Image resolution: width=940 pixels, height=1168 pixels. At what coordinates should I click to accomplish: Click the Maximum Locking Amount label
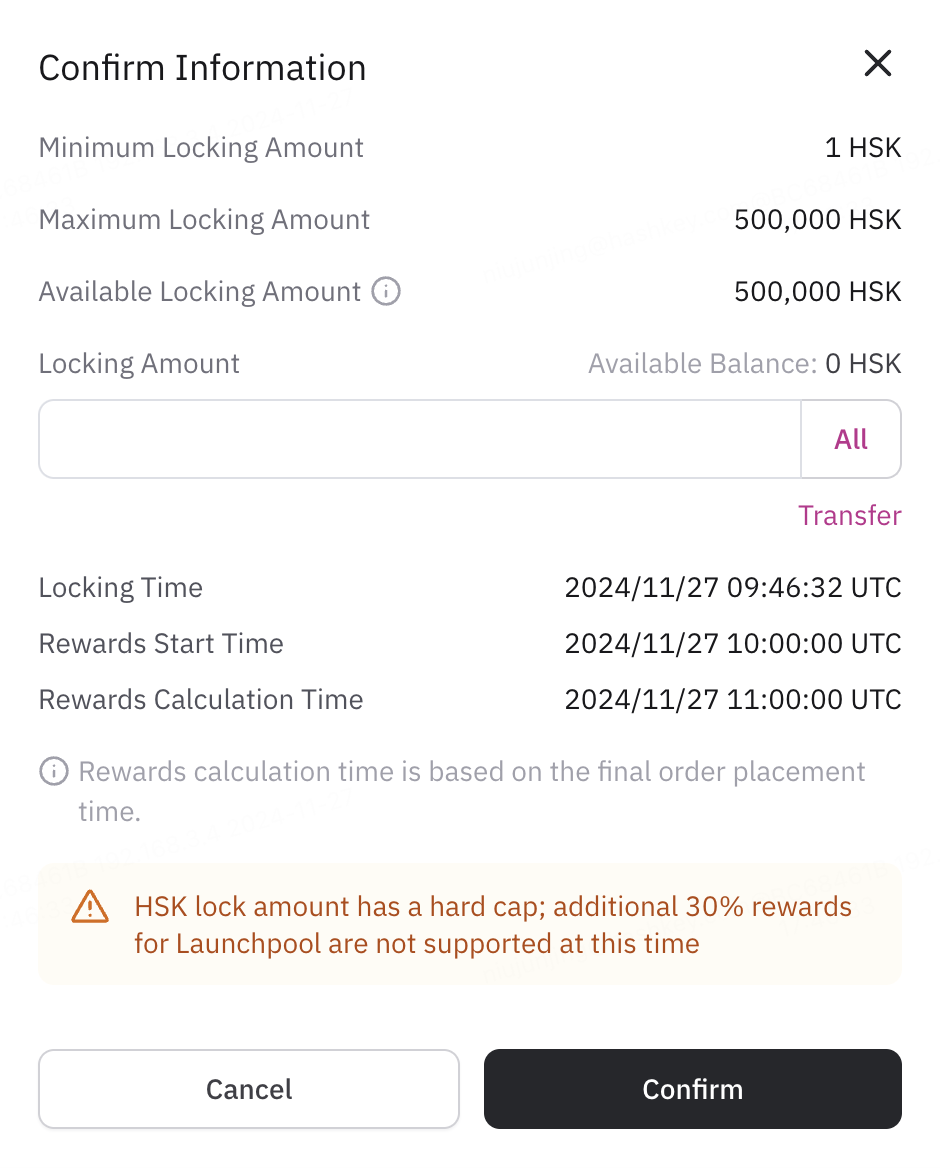point(204,220)
